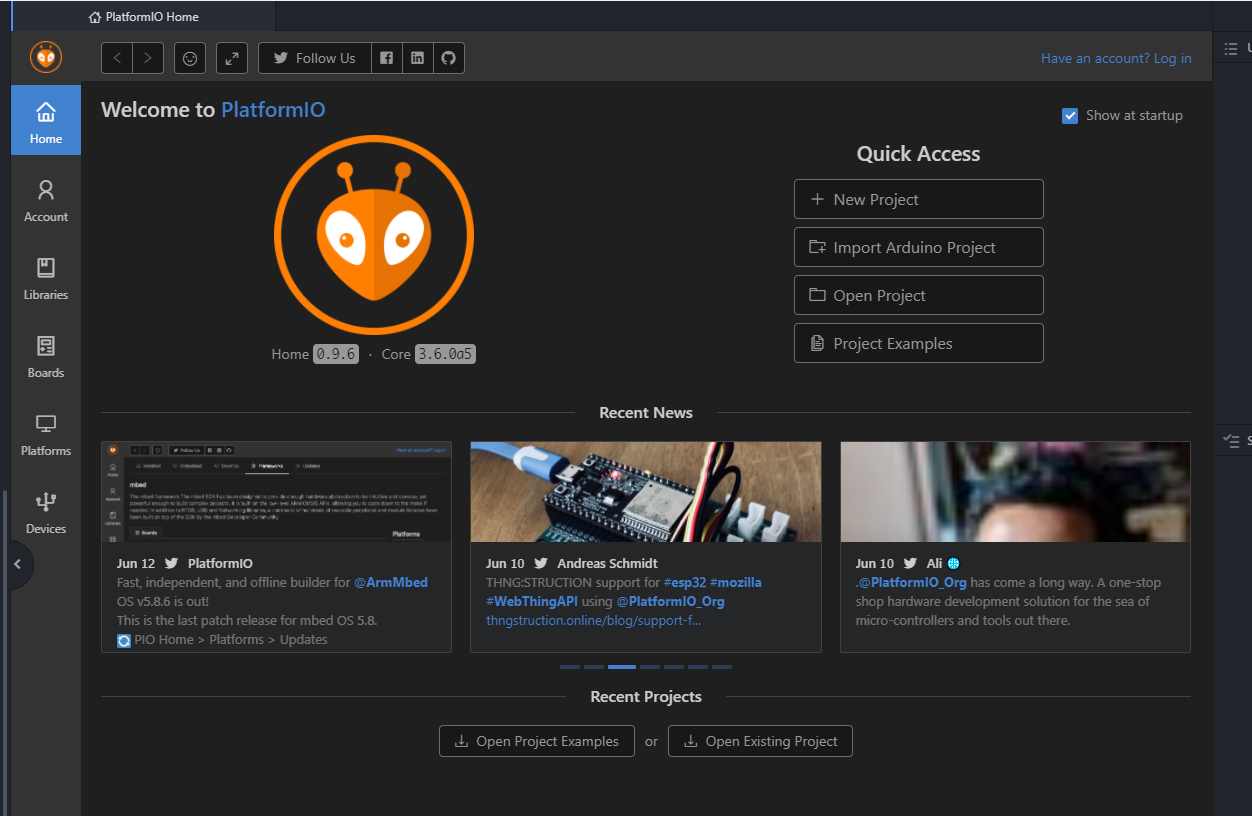
Task: Open the Account section in the sidebar
Action: point(46,201)
